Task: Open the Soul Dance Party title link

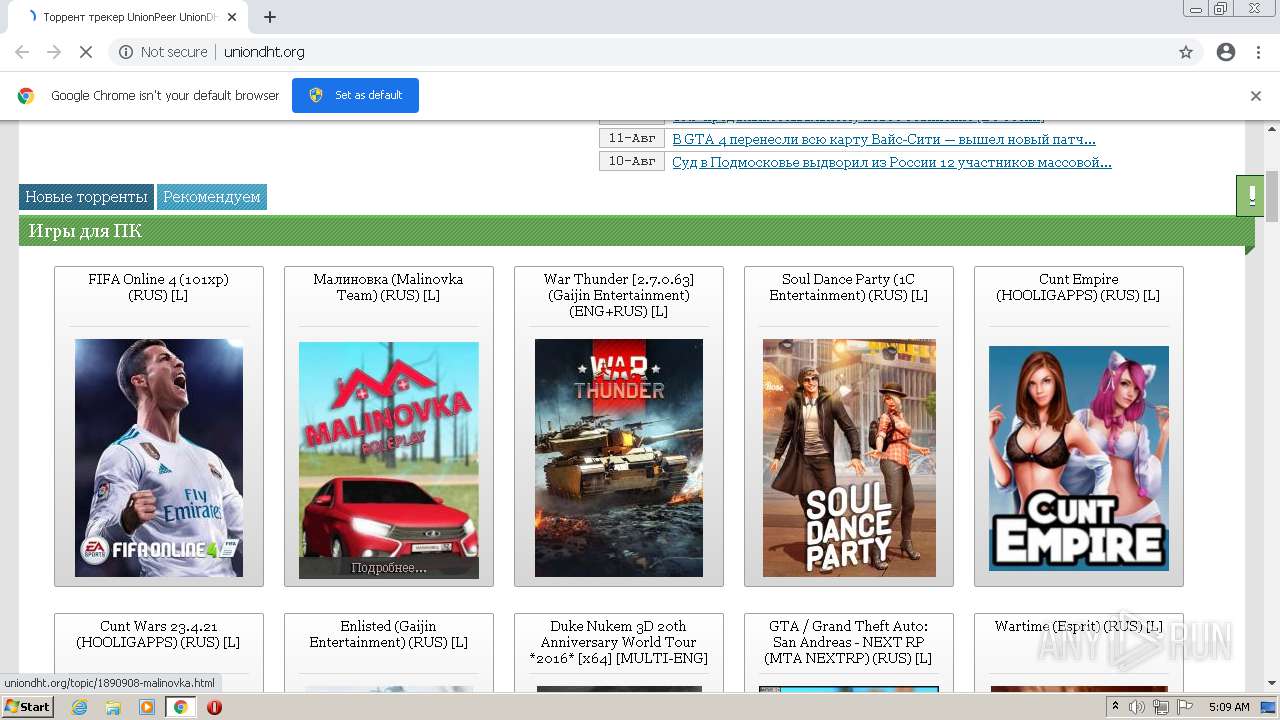Action: [848, 287]
